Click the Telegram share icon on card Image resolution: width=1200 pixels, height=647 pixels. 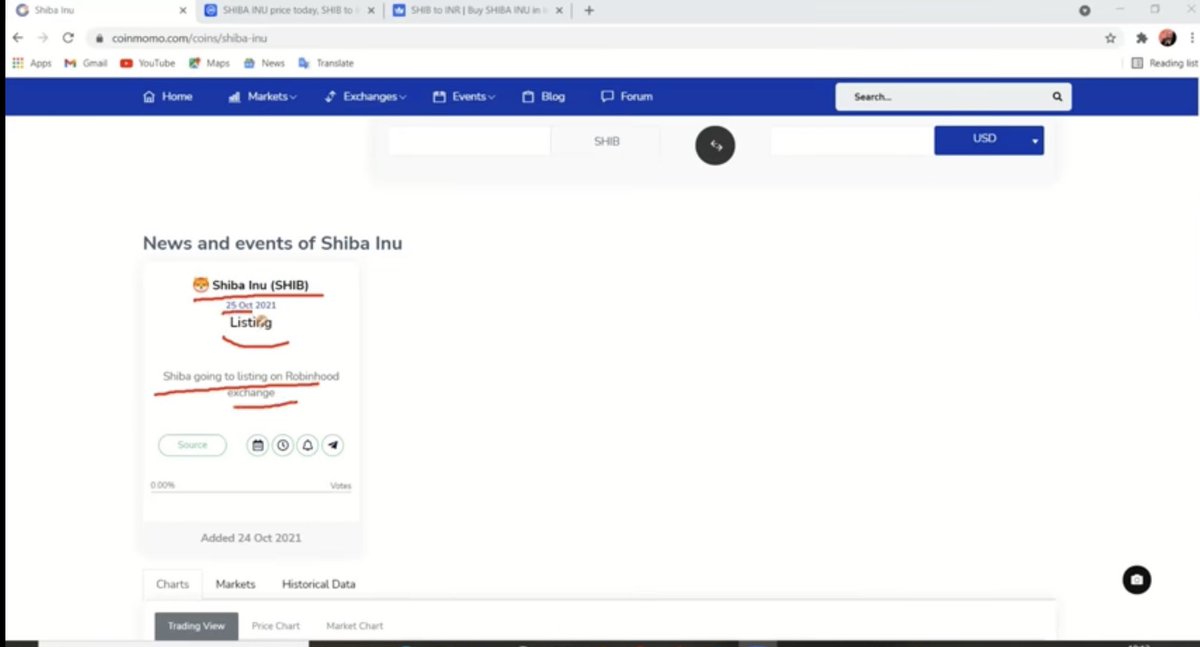pyautogui.click(x=333, y=445)
